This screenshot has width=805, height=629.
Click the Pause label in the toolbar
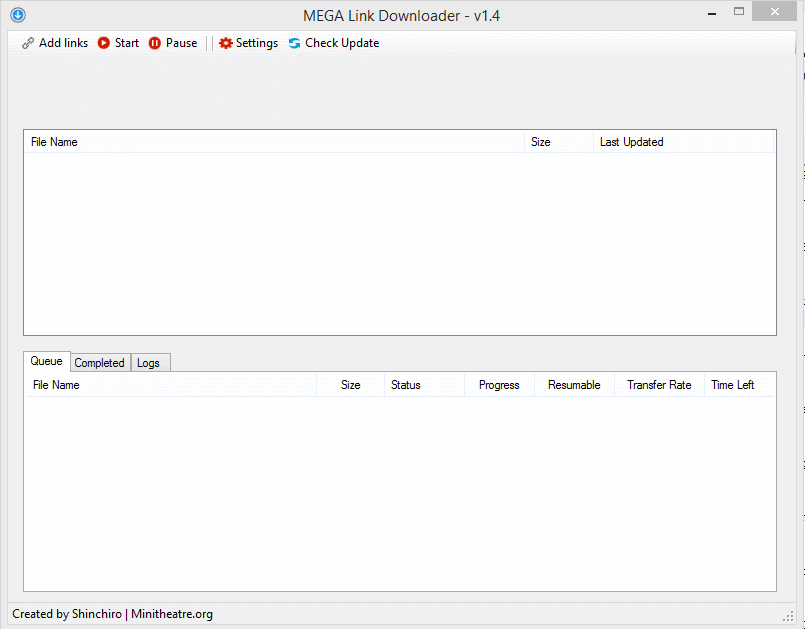181,43
